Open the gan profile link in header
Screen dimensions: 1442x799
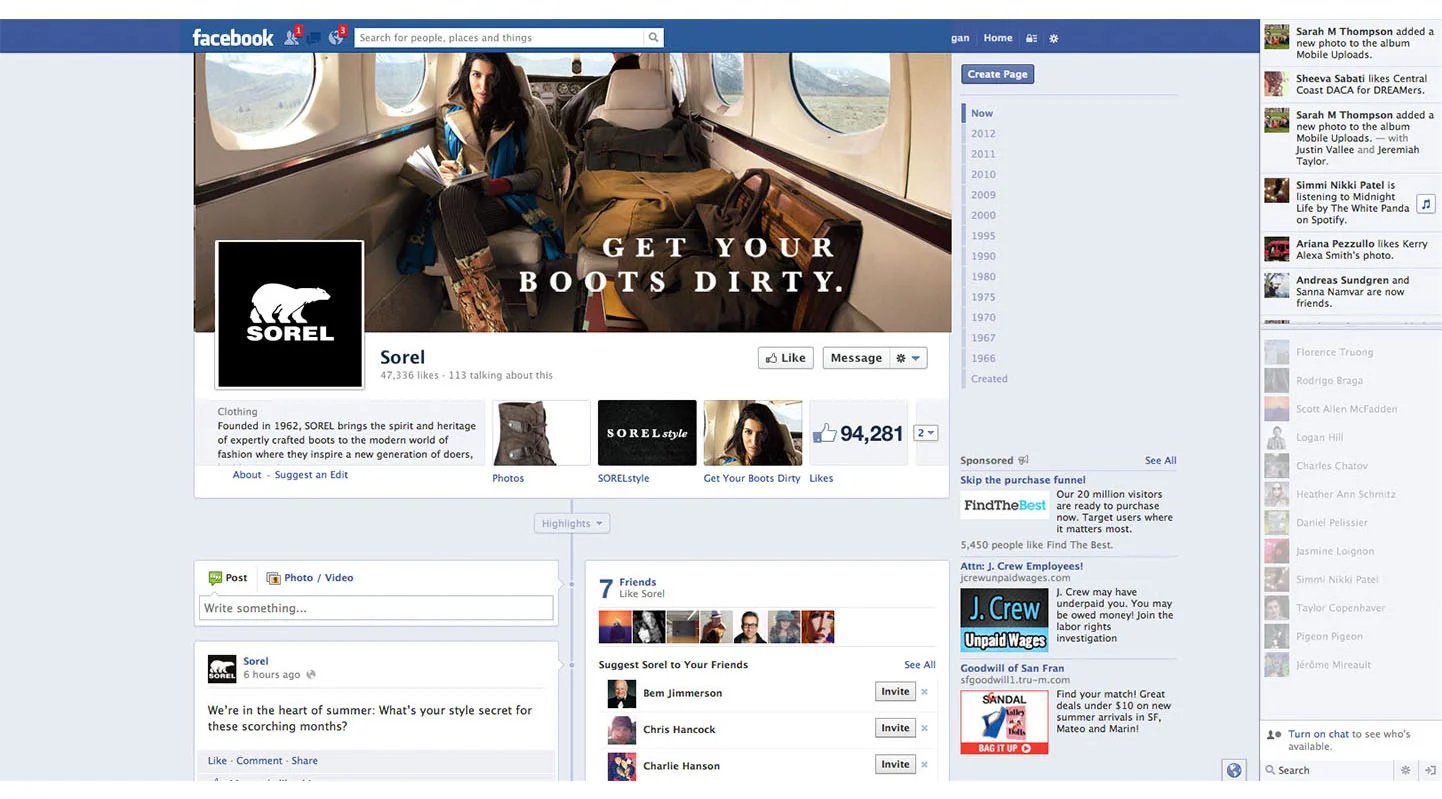tap(960, 38)
